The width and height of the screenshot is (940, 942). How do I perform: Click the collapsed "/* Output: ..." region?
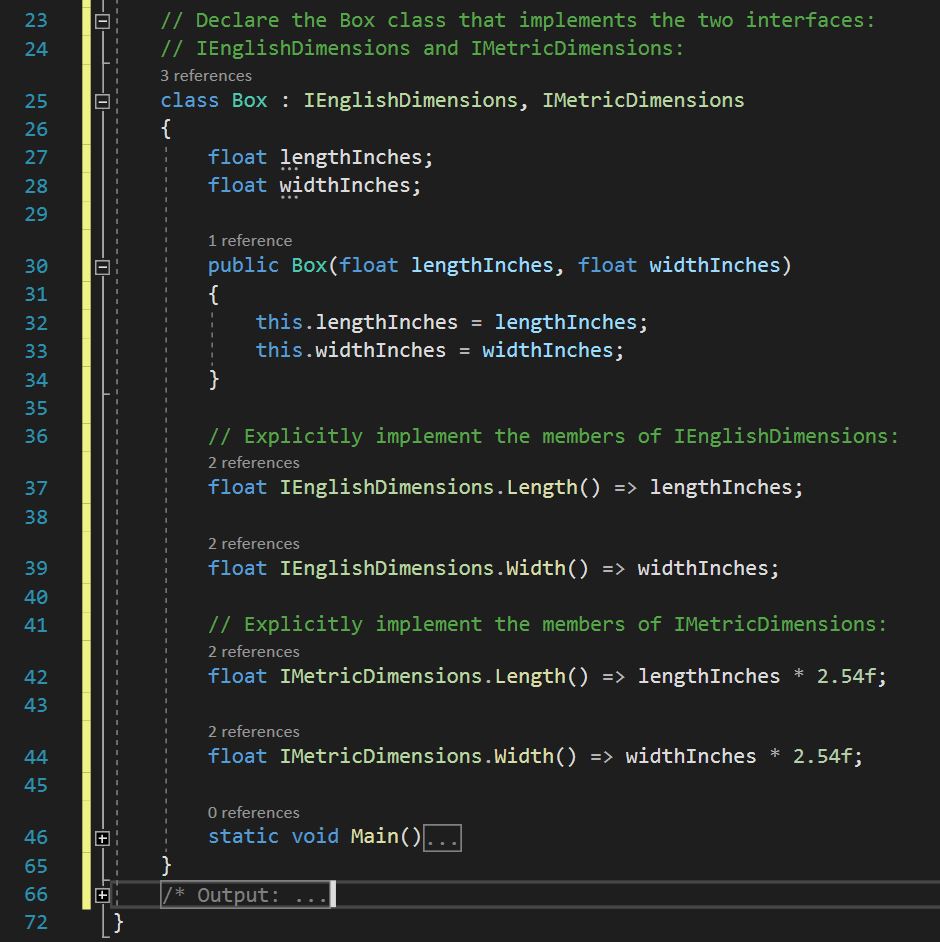[x=246, y=895]
